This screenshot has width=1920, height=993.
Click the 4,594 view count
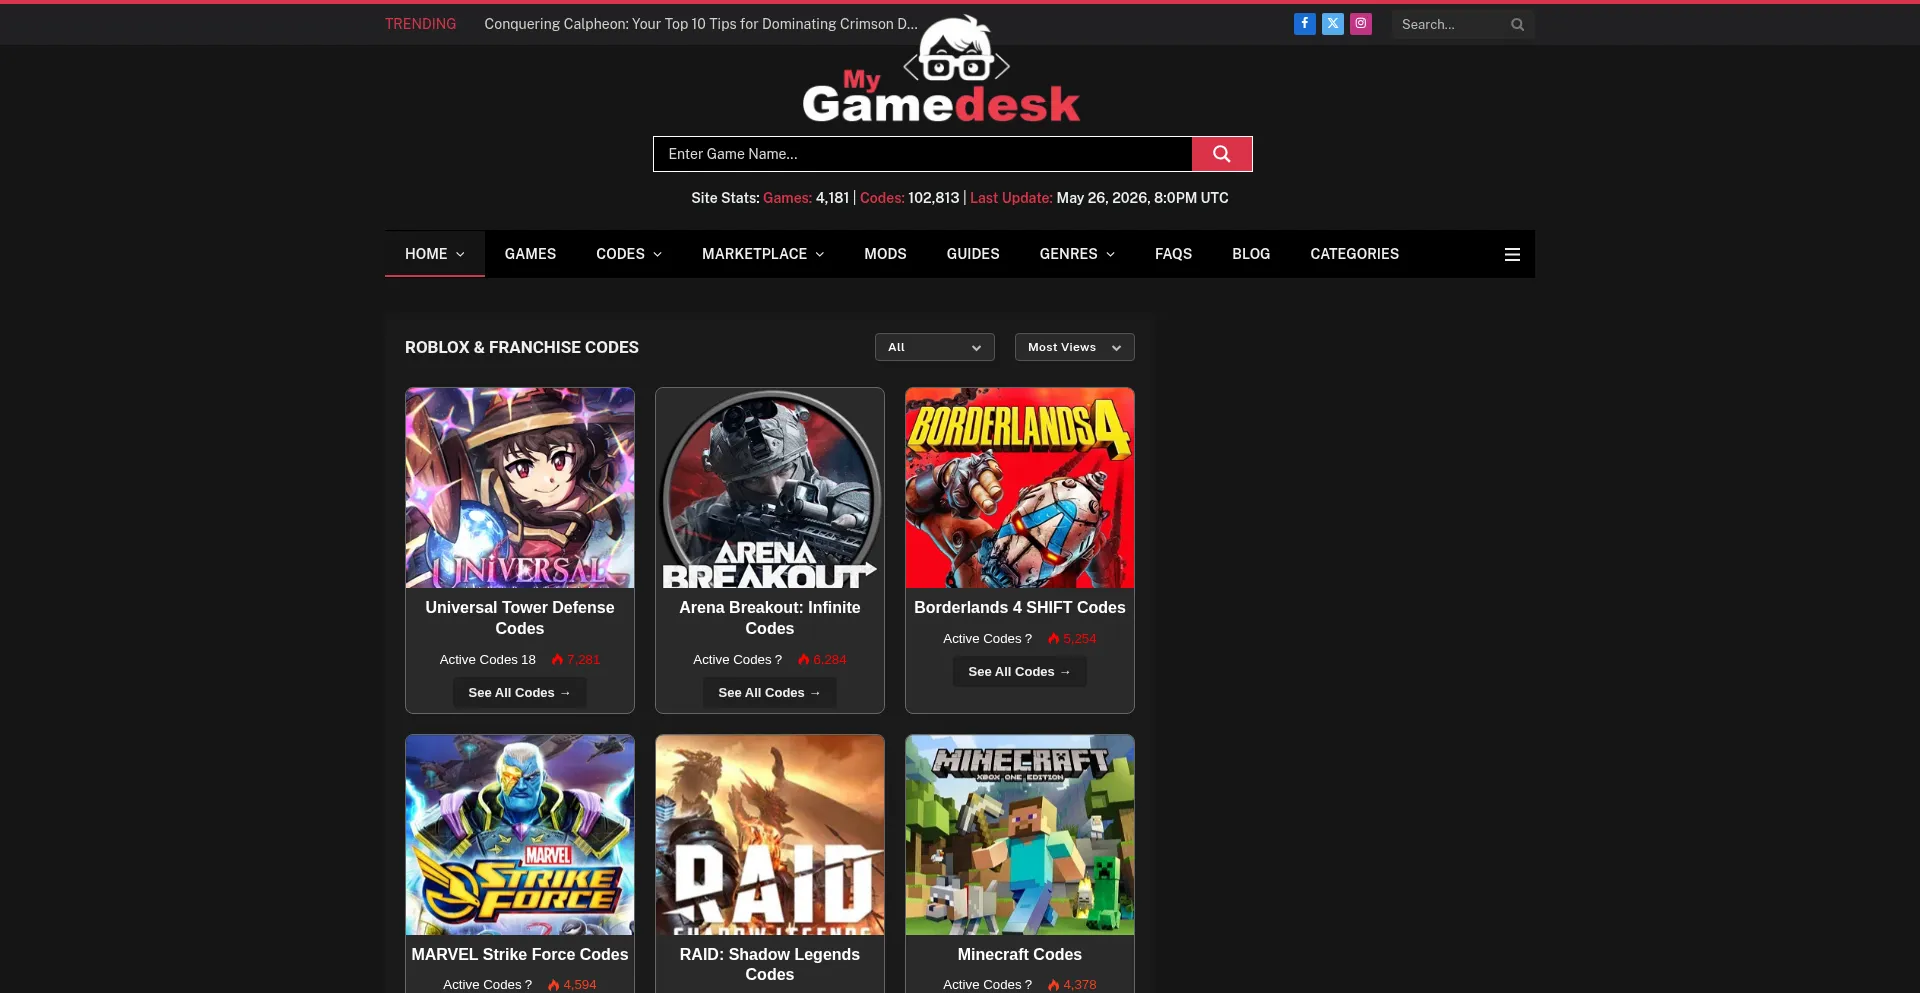click(x=580, y=985)
